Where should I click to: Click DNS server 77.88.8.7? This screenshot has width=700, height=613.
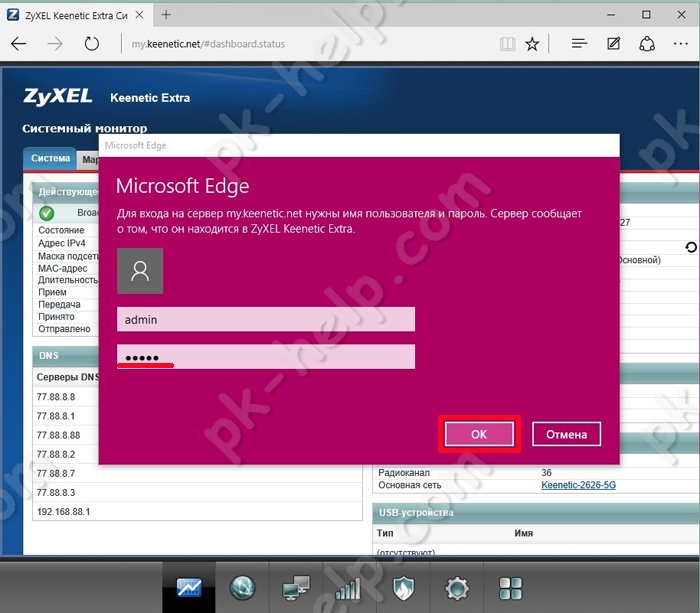[56, 473]
